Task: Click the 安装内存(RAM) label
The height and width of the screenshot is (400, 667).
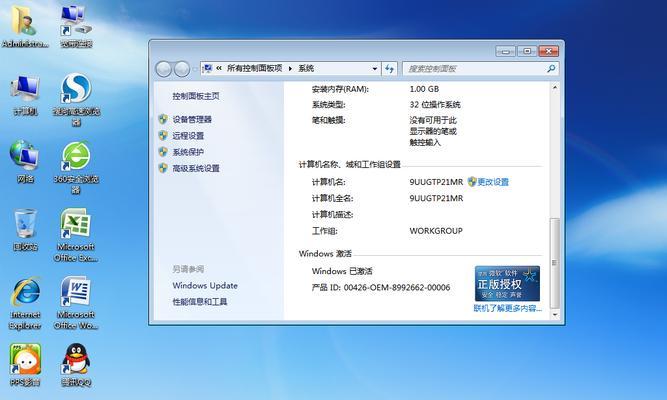Action: coord(340,89)
